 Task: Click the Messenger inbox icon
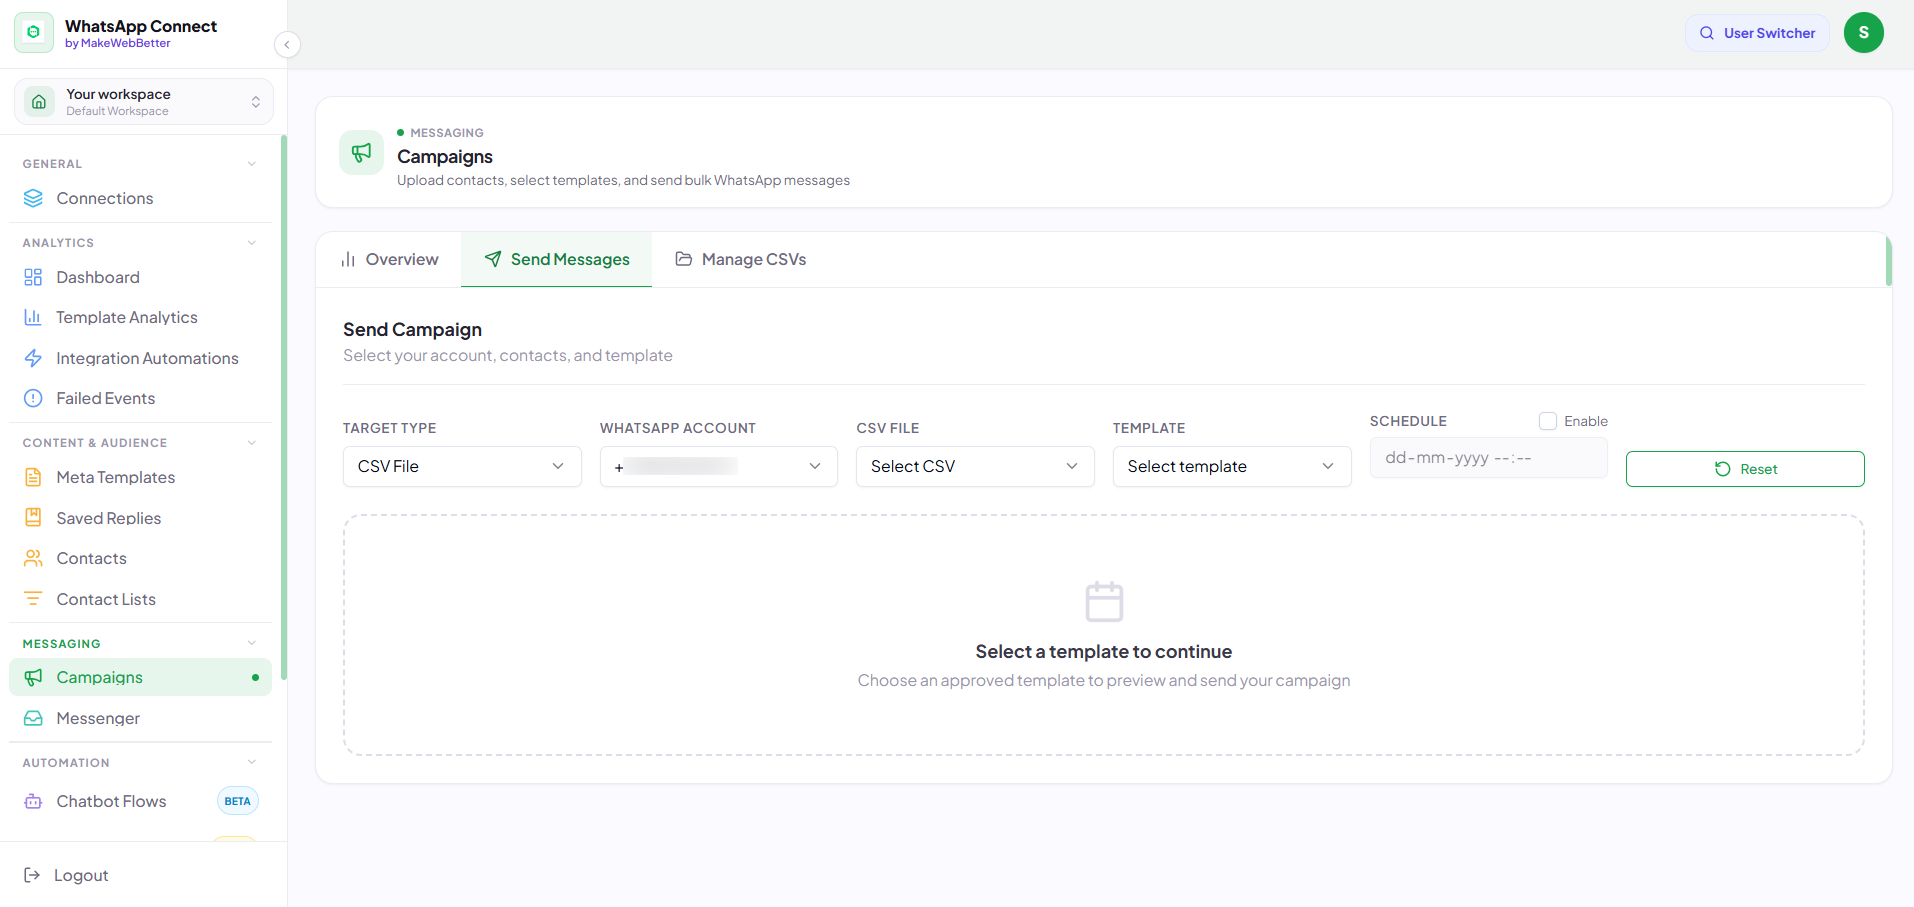(x=33, y=718)
